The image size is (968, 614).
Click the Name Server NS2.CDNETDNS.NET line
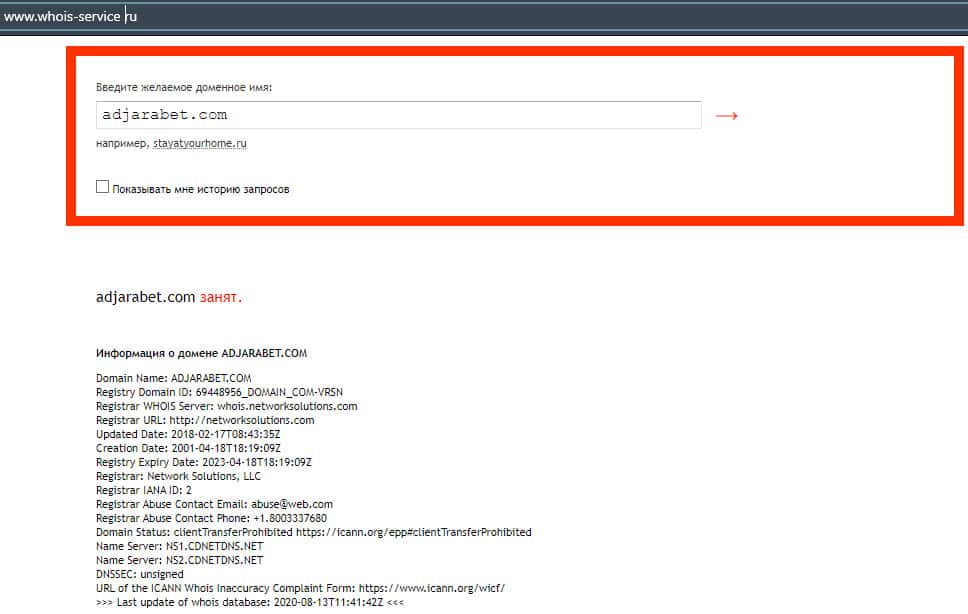[180, 560]
